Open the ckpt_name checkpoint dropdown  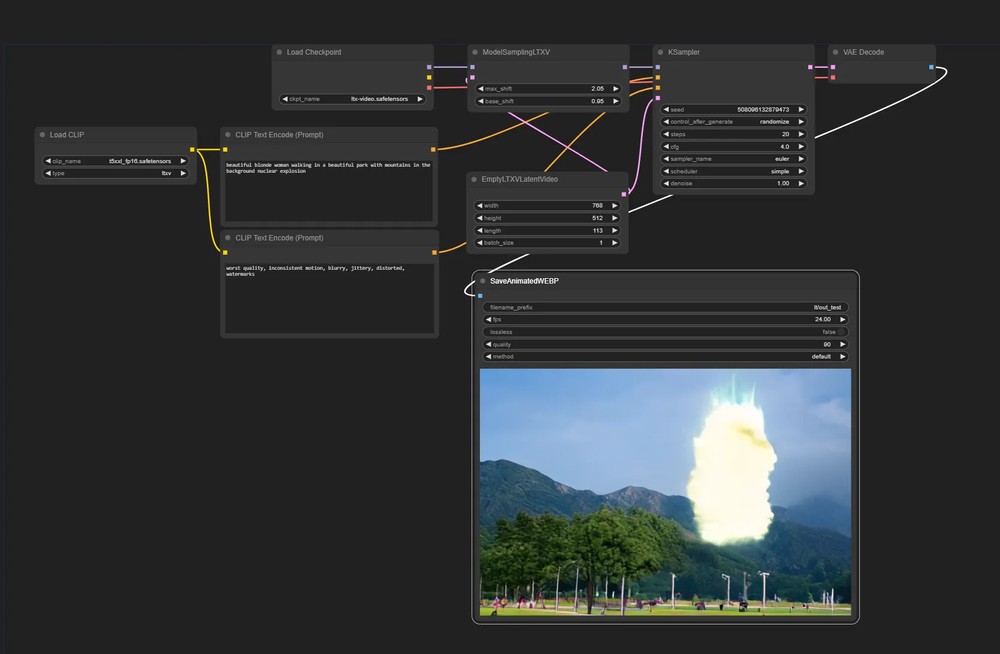click(353, 99)
